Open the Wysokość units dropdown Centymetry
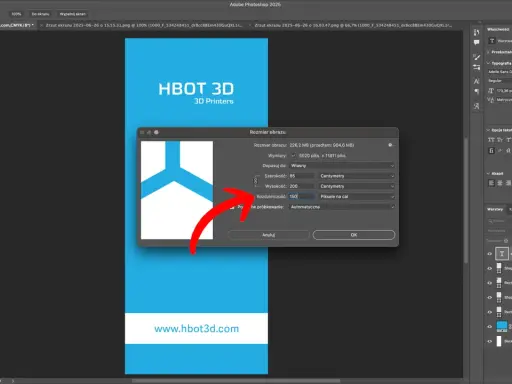 coord(357,186)
